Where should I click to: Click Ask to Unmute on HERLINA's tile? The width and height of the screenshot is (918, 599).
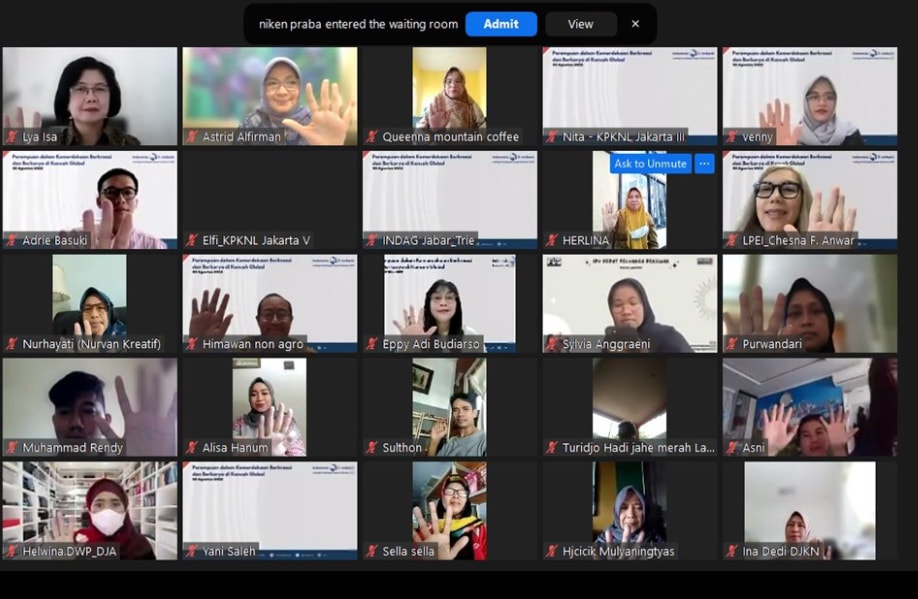click(650, 163)
